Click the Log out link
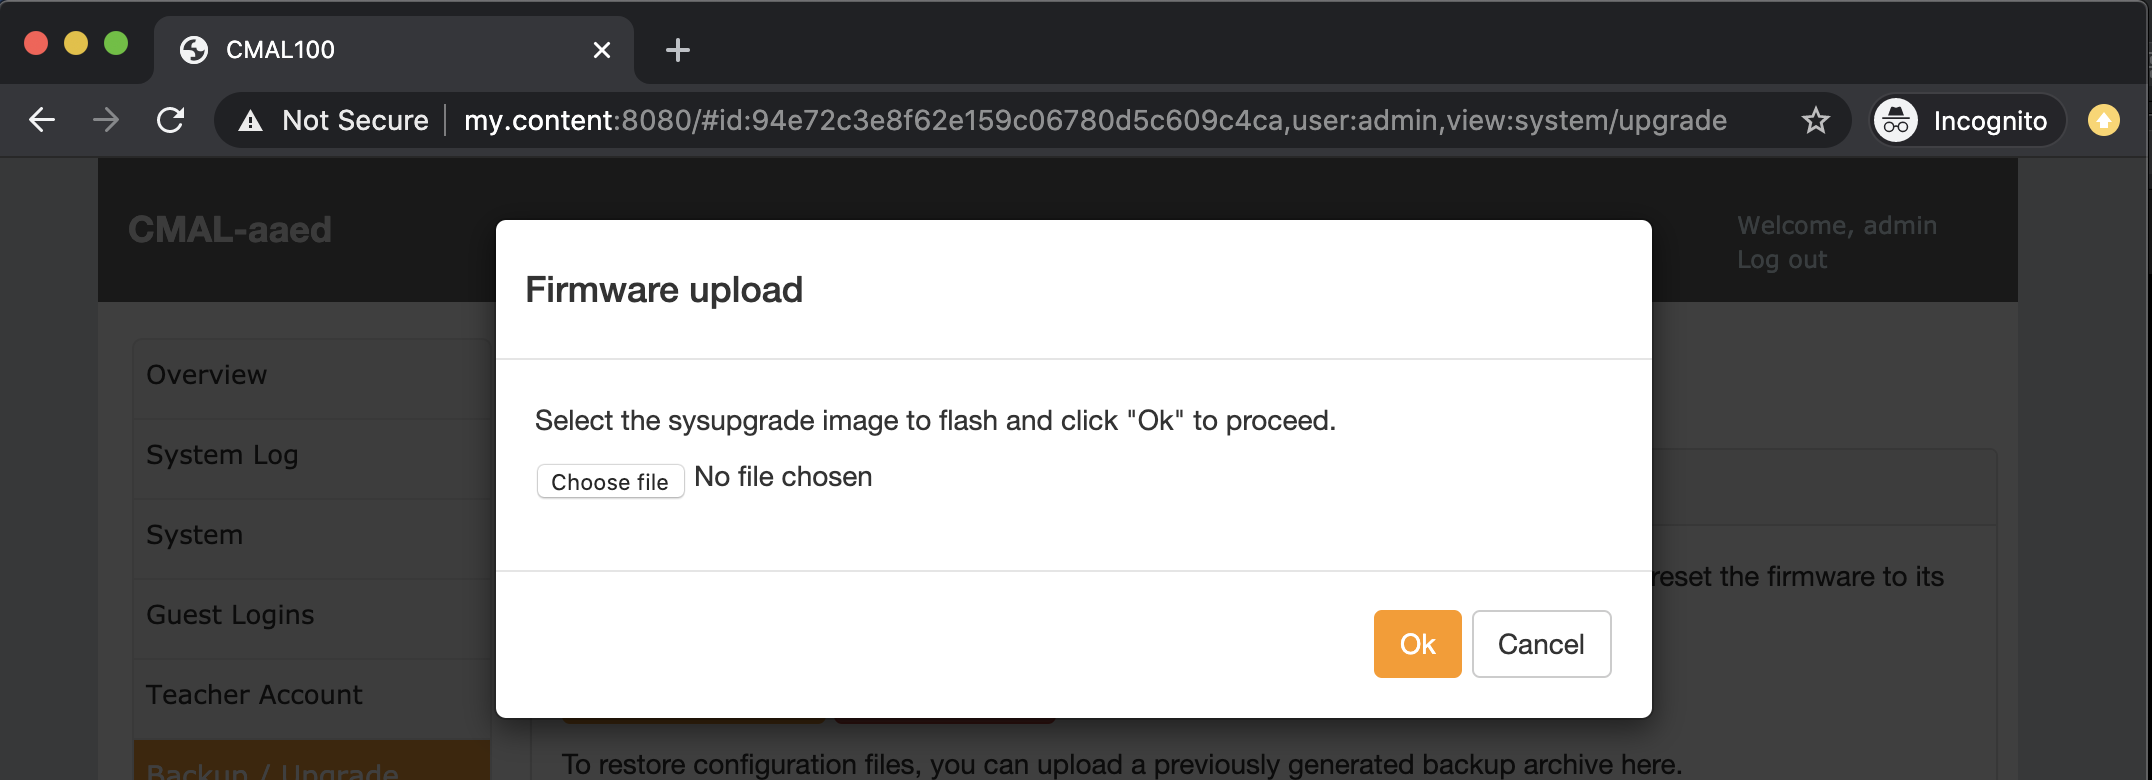 tap(1781, 260)
